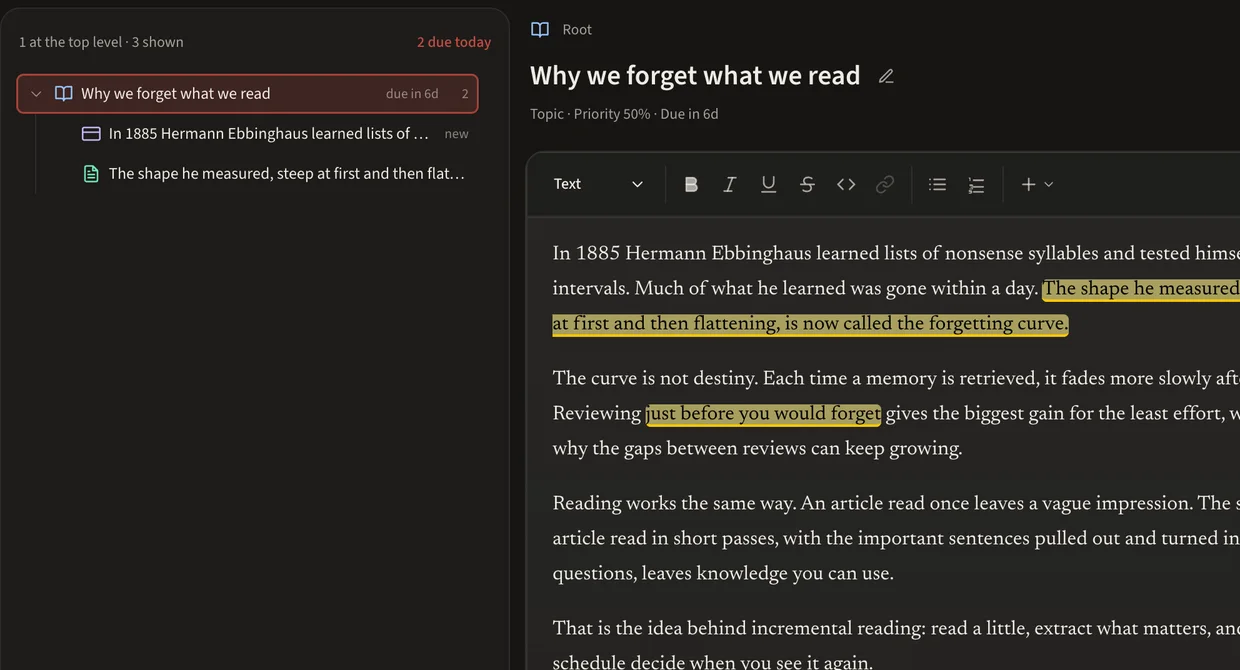
Task: Click the child count '2' in topic row
Action: [x=465, y=94]
